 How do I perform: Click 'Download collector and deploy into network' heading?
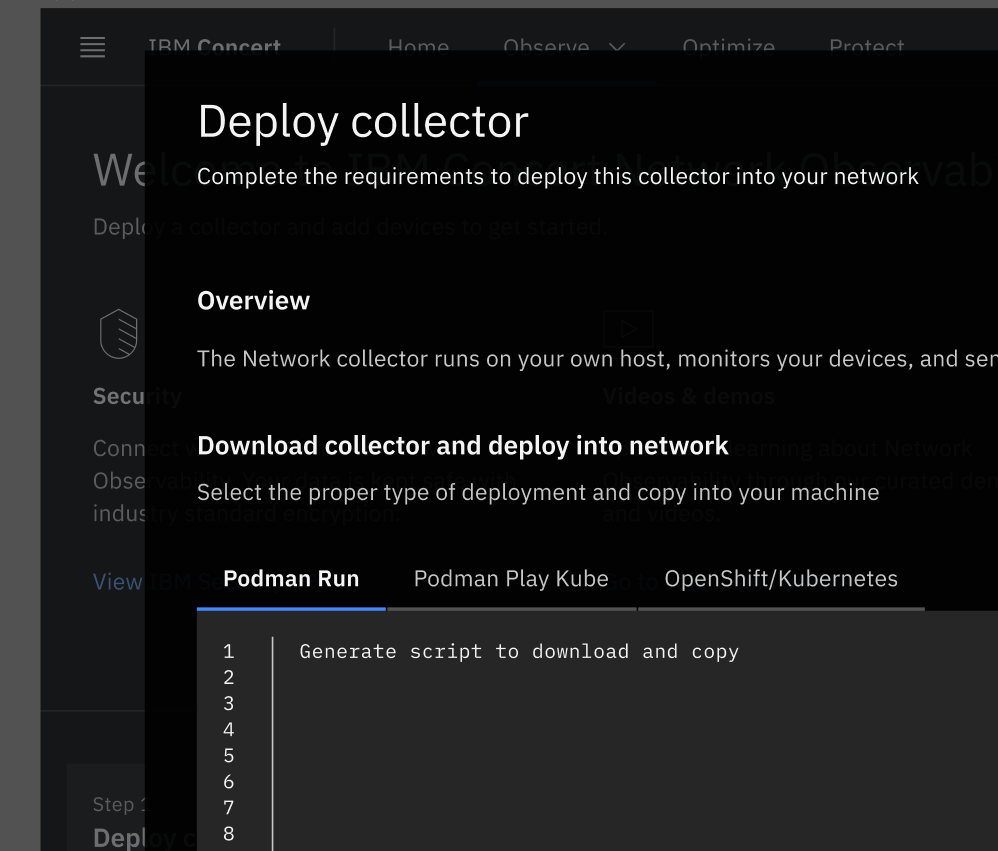click(x=463, y=446)
